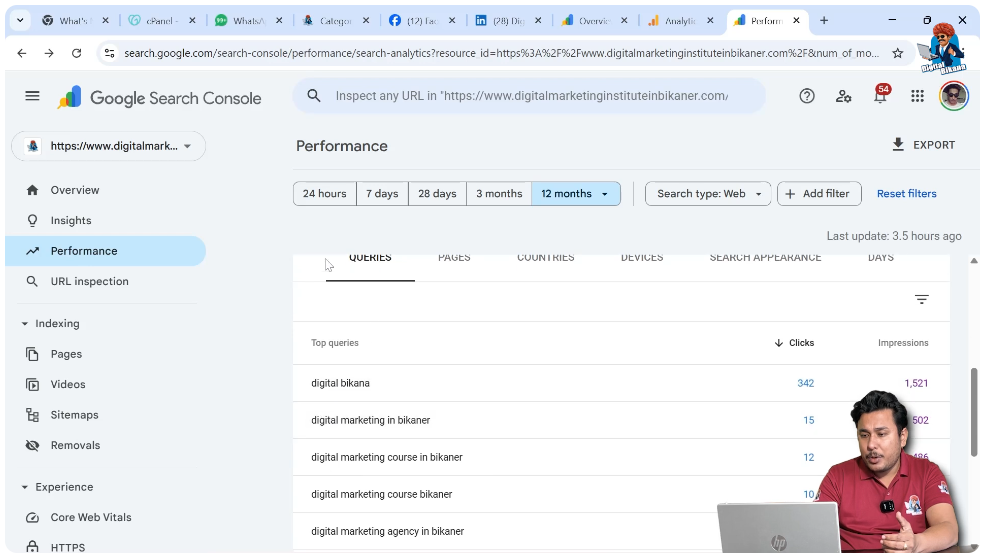Select the 28 days range
984x555 pixels.
(437, 193)
